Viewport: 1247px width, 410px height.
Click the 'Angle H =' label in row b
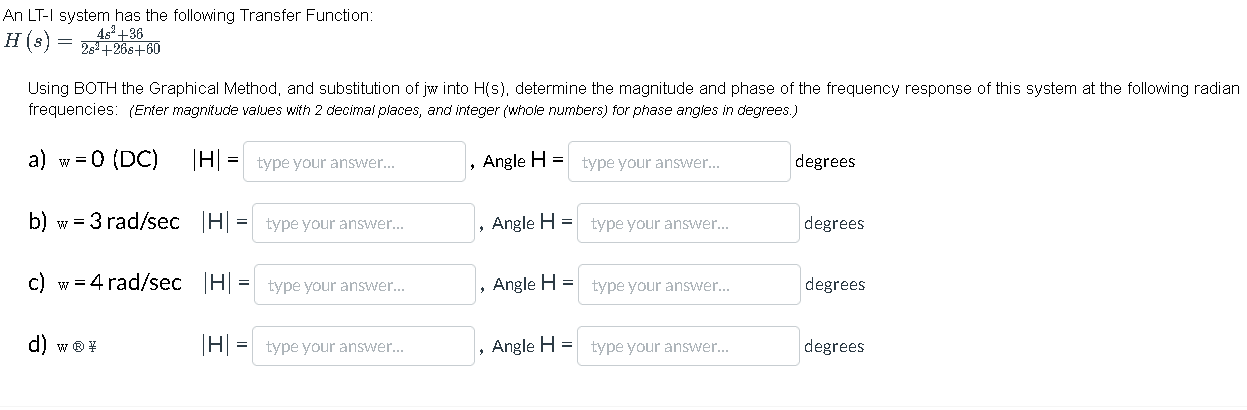(532, 223)
